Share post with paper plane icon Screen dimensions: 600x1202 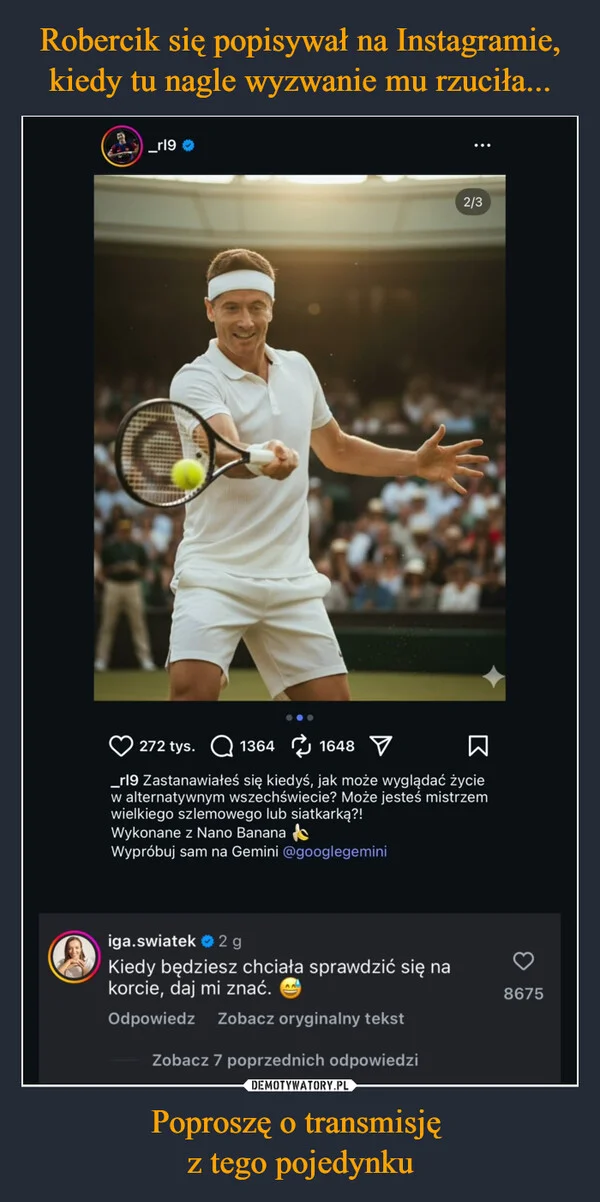[381, 746]
